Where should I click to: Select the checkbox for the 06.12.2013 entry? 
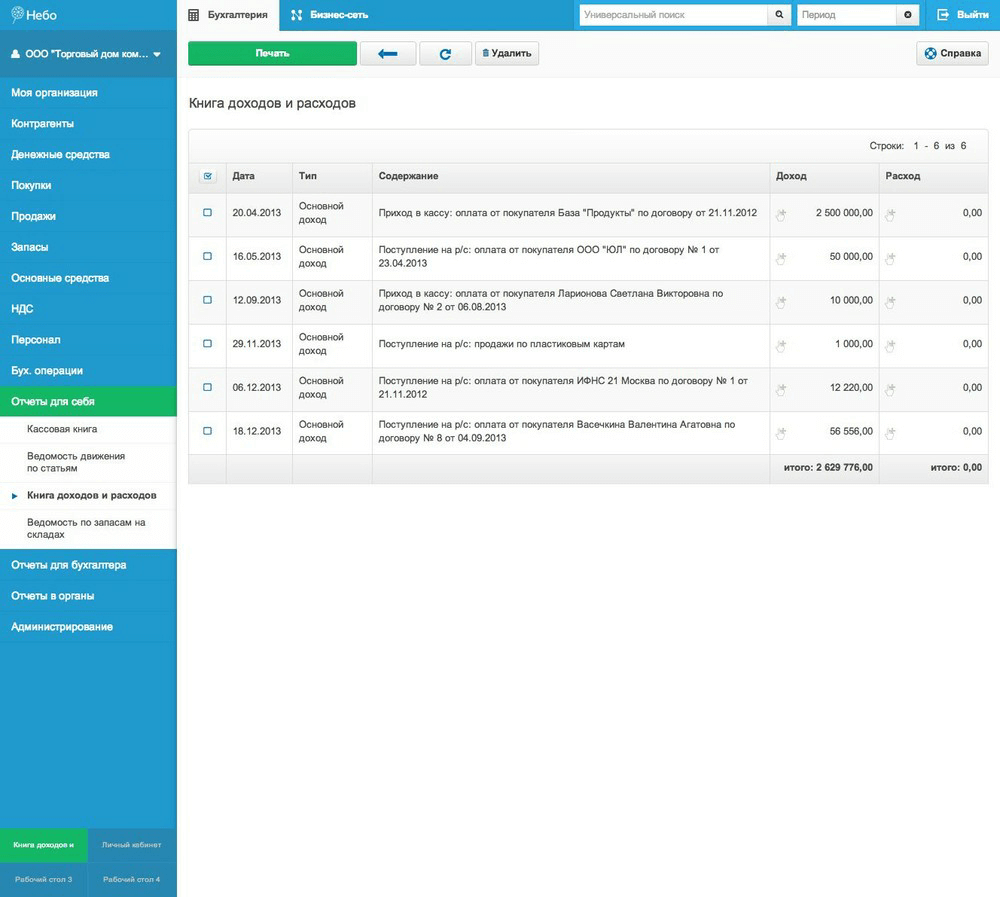click(x=207, y=387)
